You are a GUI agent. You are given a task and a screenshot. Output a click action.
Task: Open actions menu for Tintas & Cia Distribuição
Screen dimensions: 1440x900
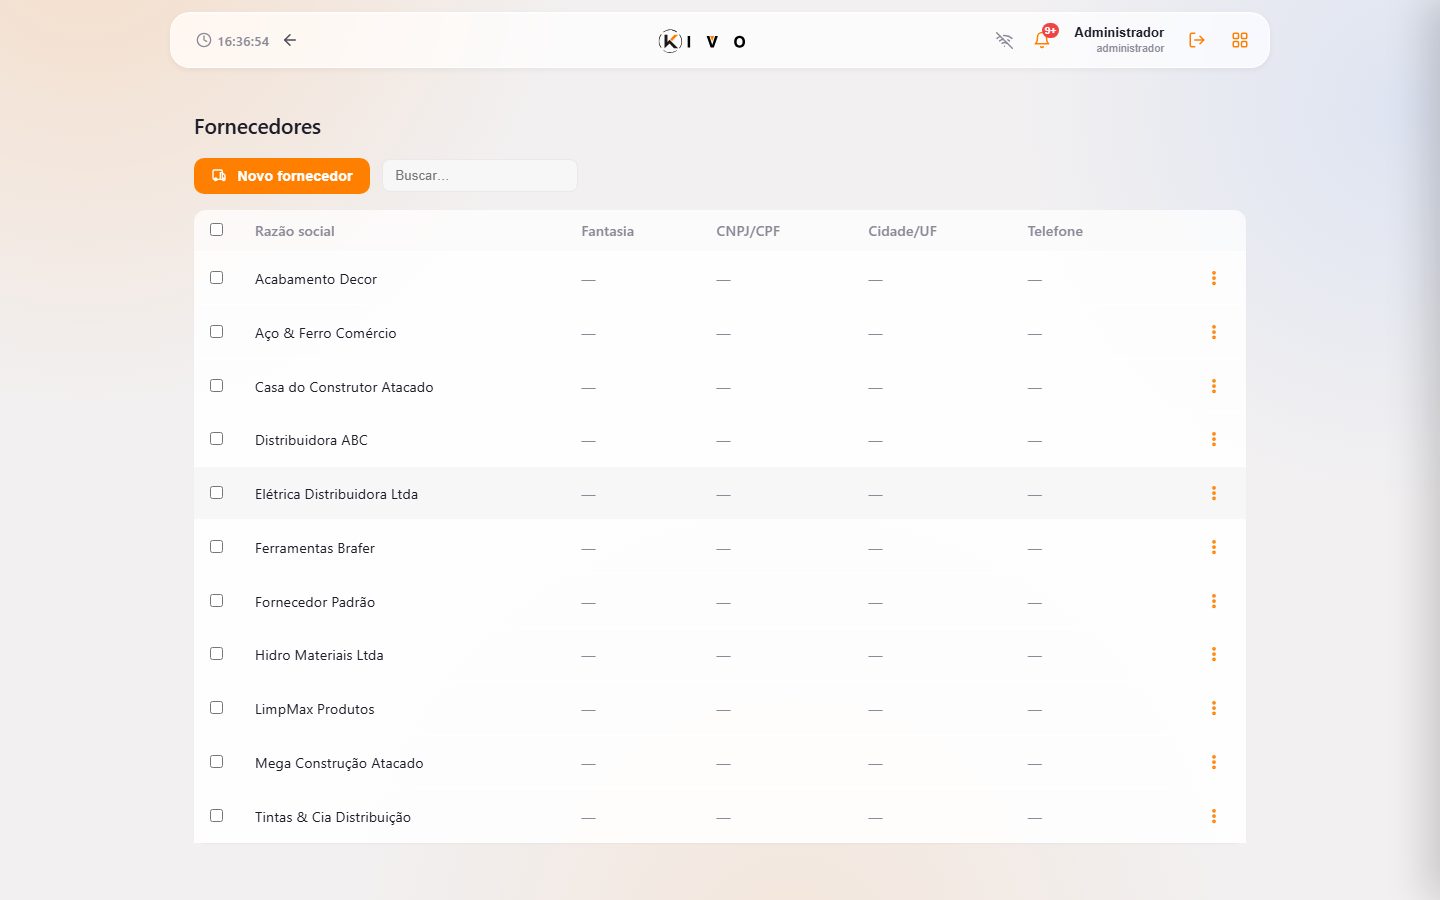[1214, 816]
